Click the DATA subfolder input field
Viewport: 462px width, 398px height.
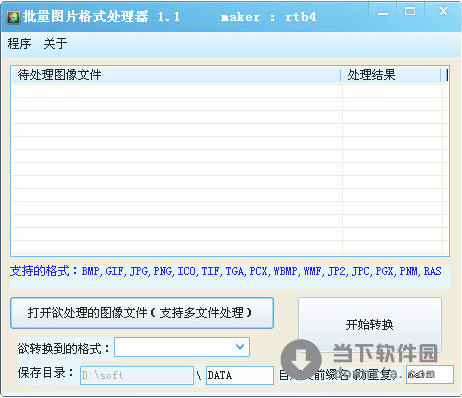pyautogui.click(x=240, y=375)
